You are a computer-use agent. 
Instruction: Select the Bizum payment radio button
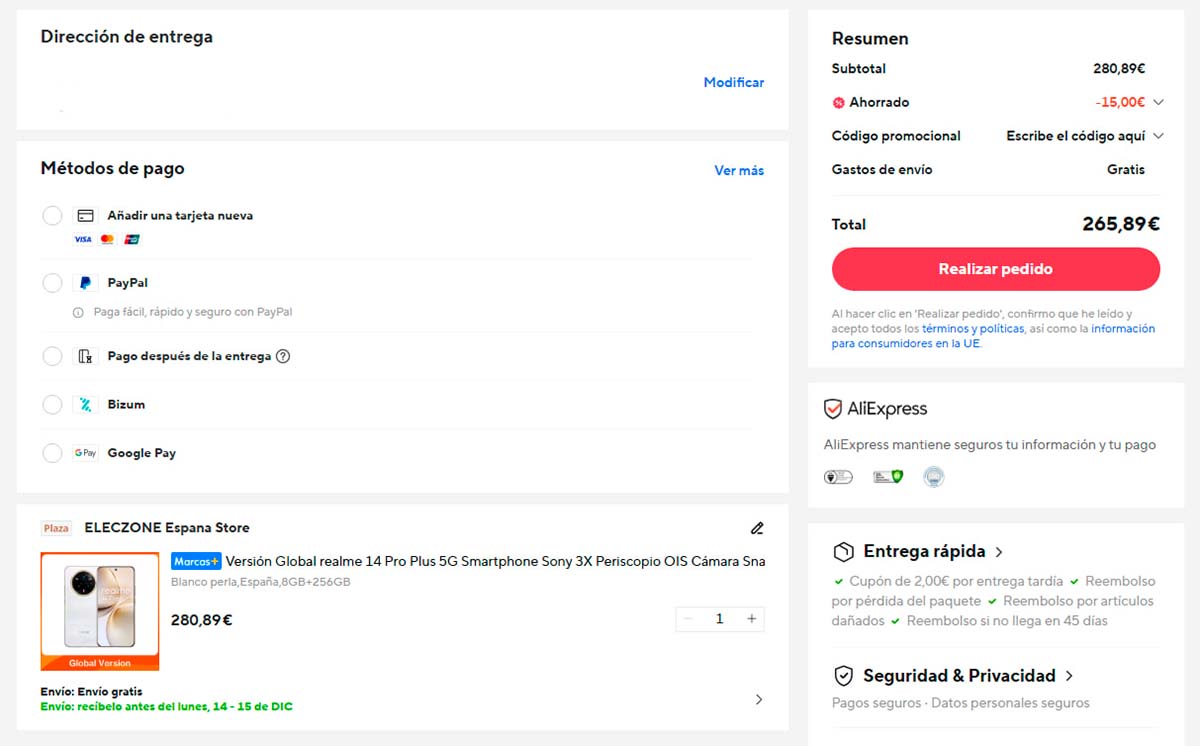52,404
